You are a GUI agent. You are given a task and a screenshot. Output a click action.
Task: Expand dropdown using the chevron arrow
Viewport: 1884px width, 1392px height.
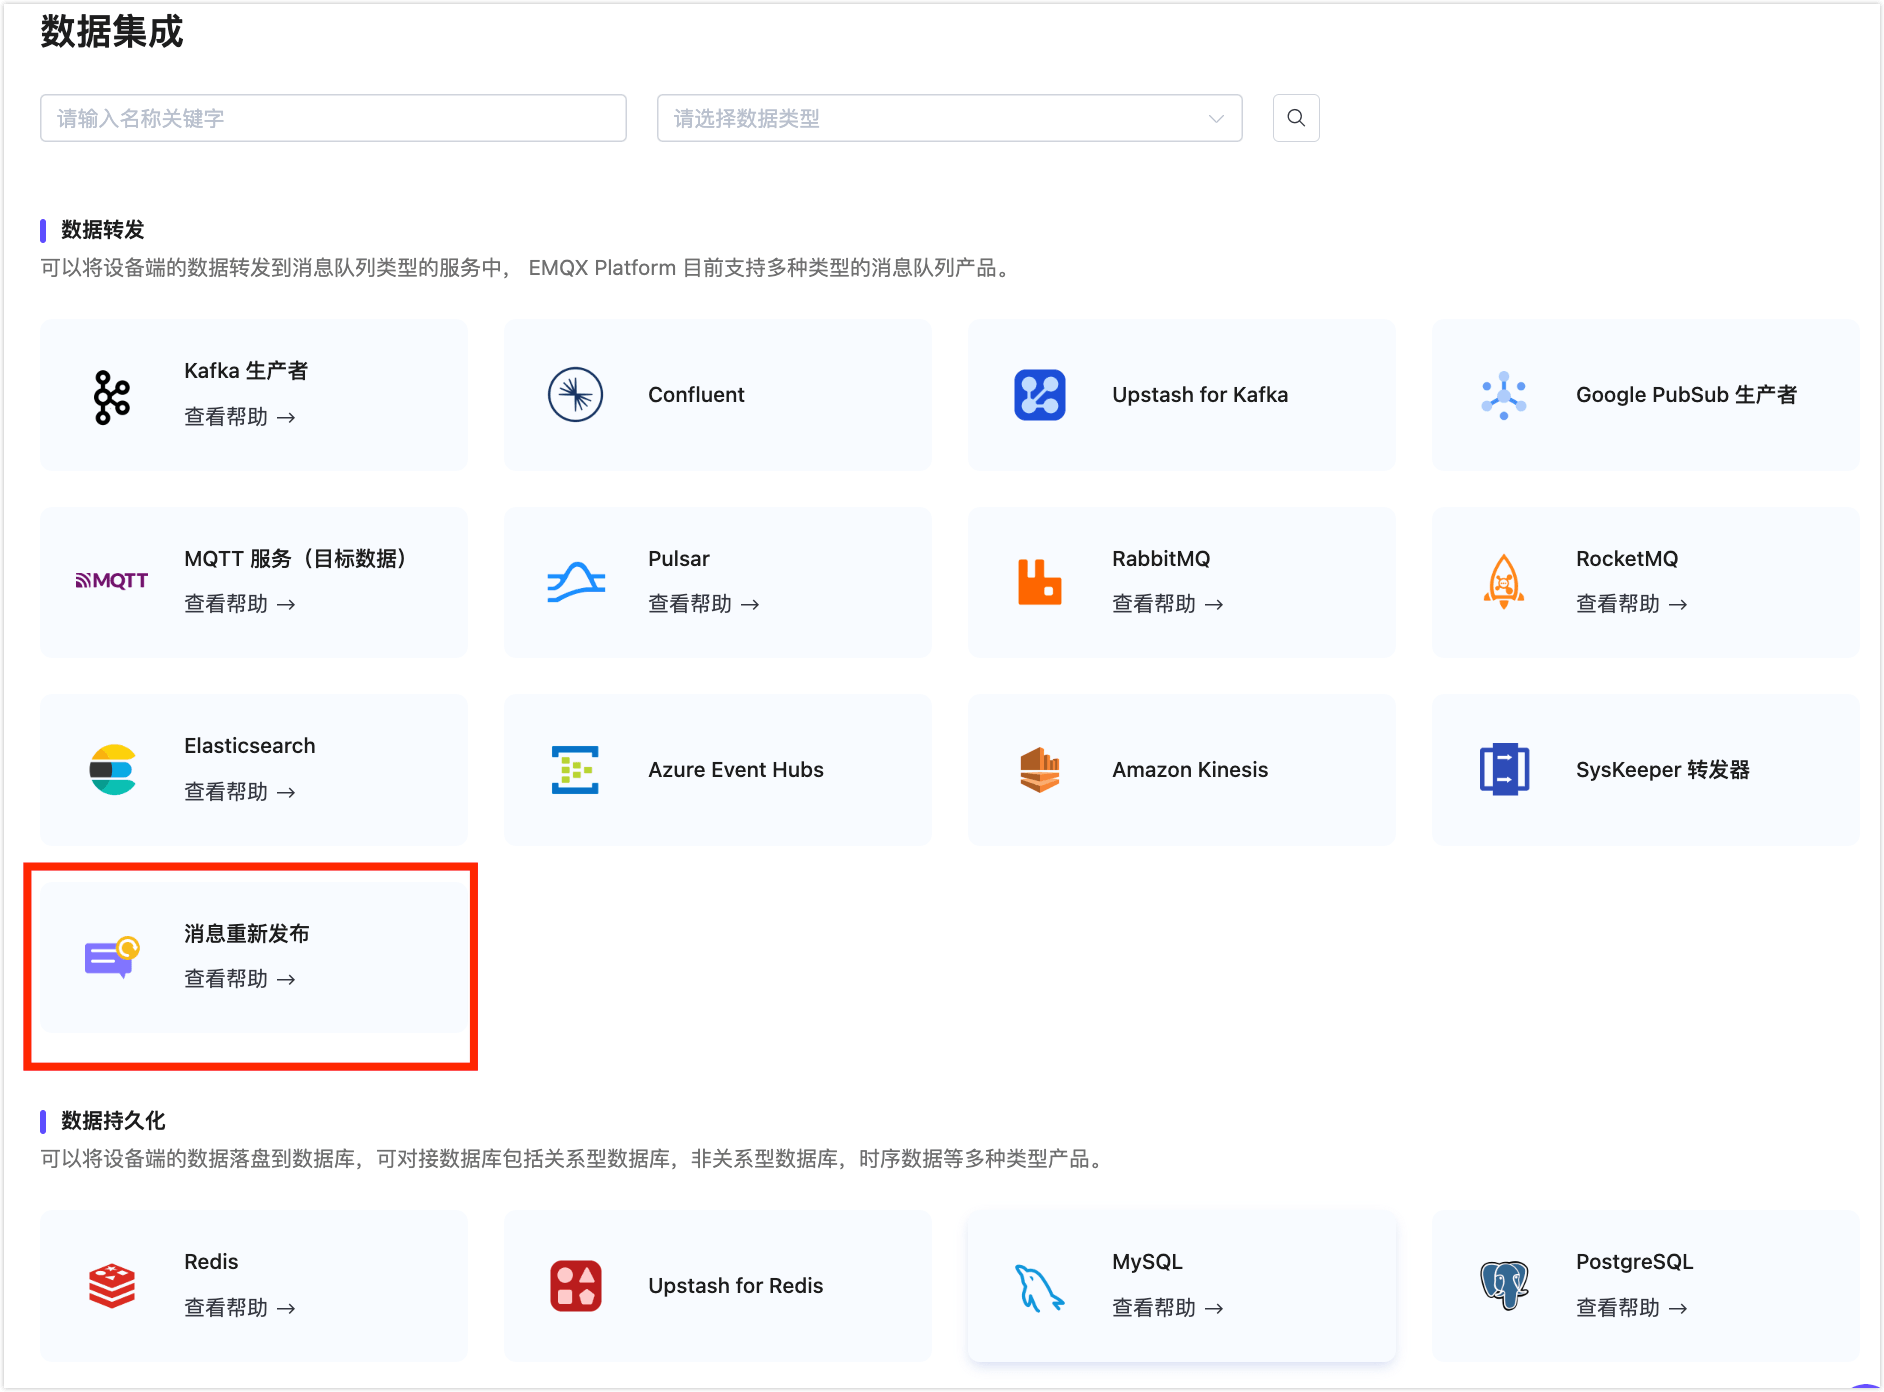pos(1216,118)
